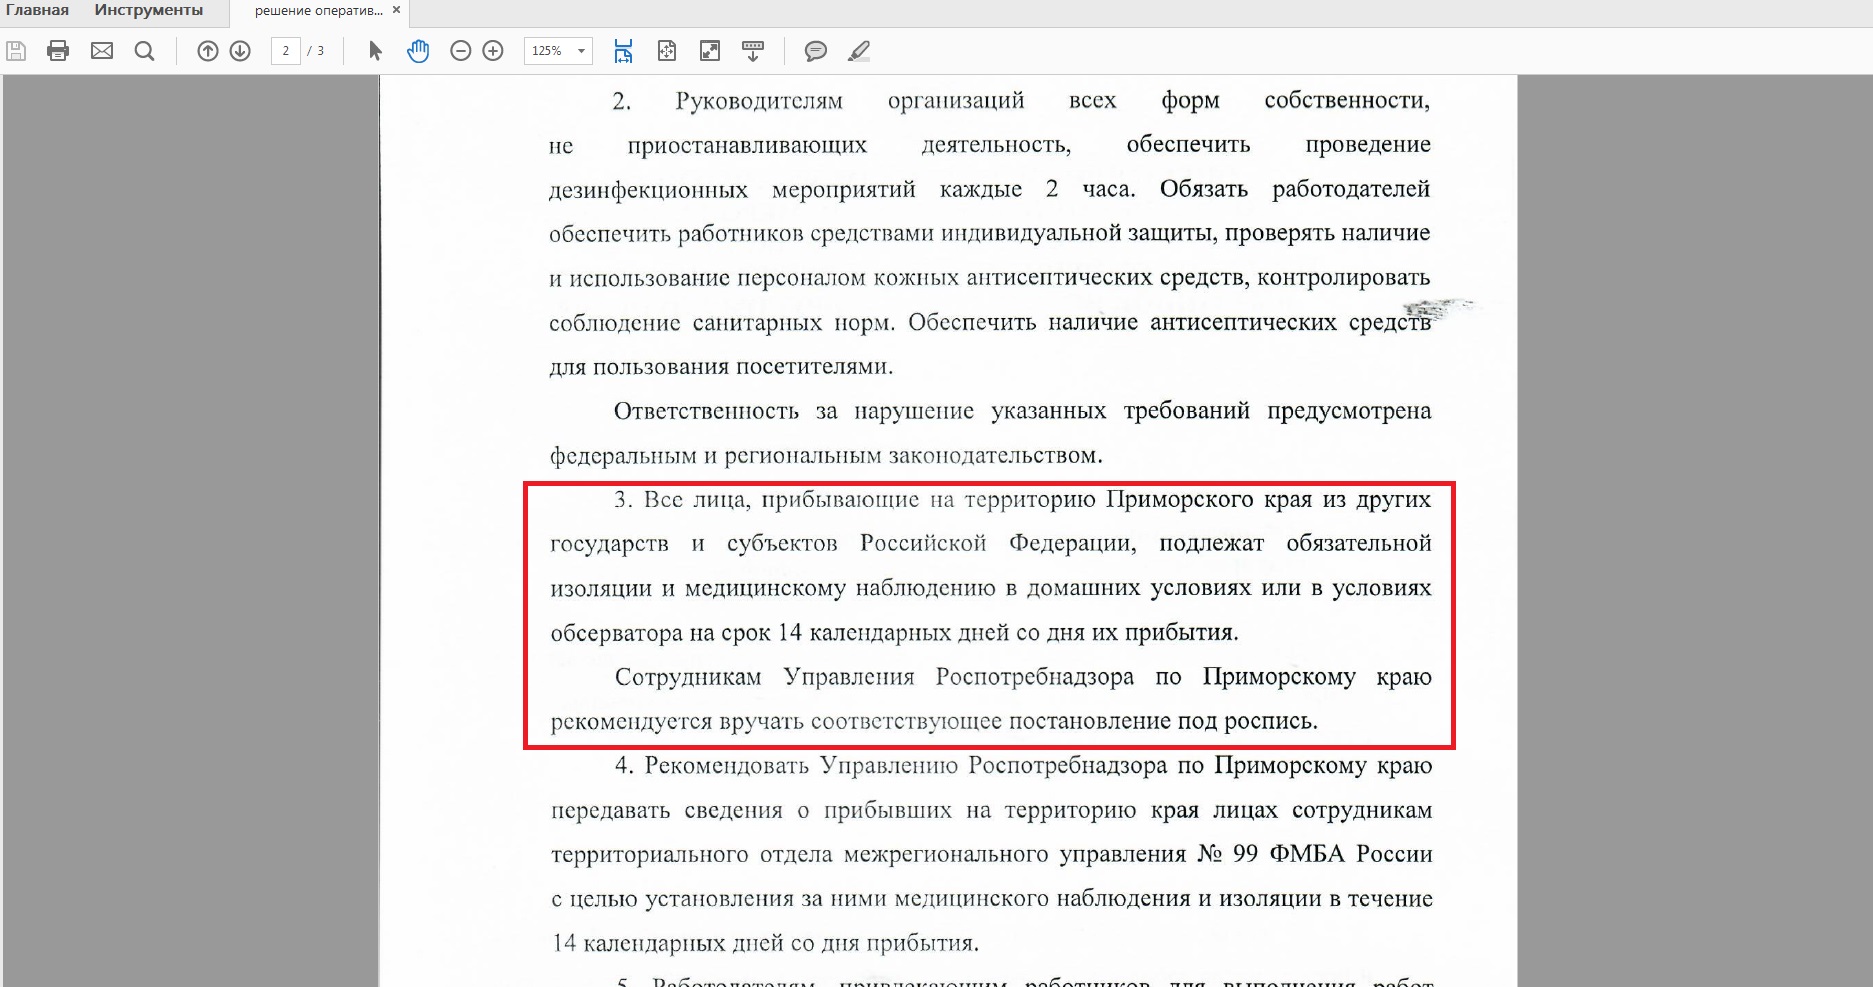
Task: Click the page number input field
Action: (x=285, y=51)
